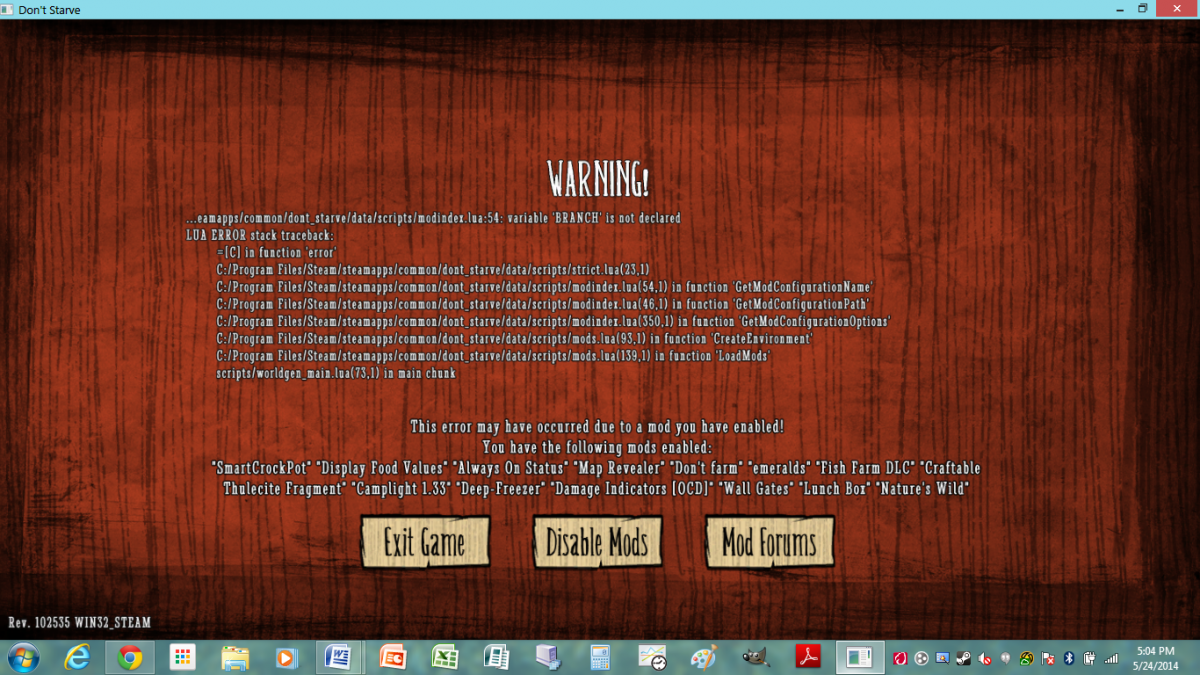Click the 'CreateEnvironment' traceback line
The width and height of the screenshot is (1200, 675).
point(513,339)
